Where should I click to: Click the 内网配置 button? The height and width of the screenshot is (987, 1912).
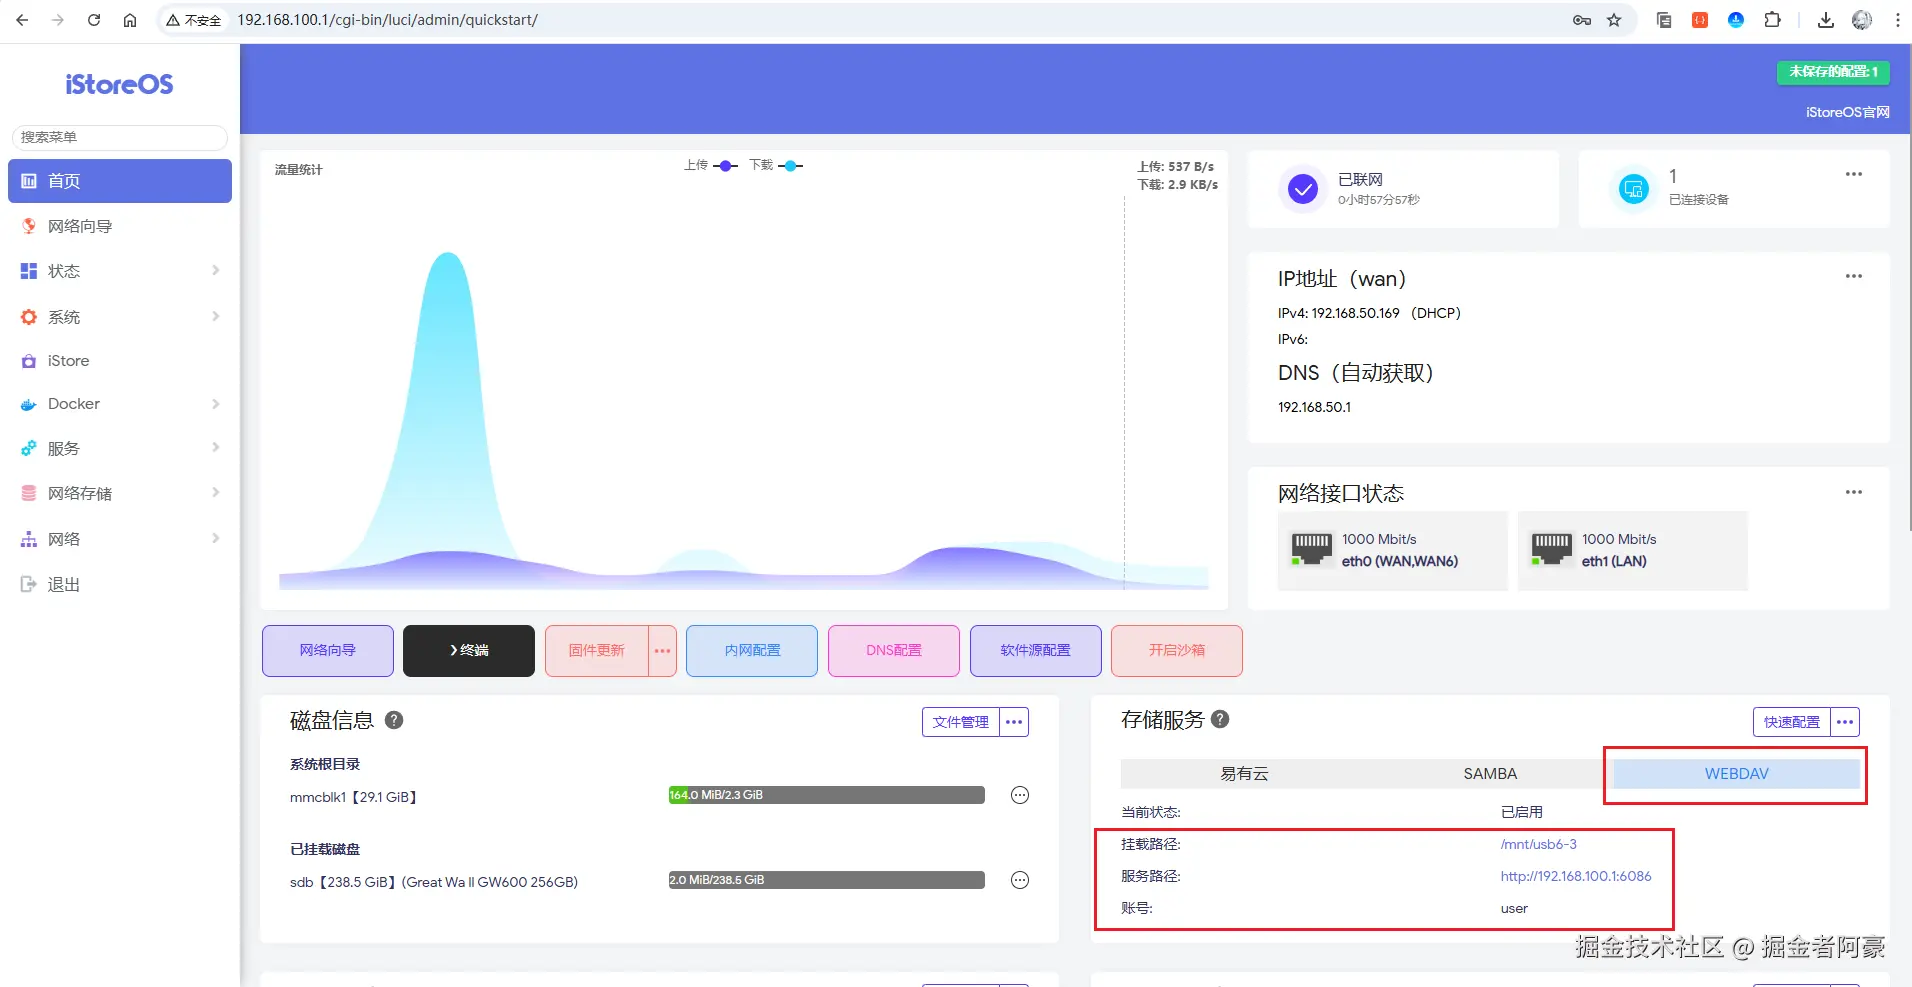[x=752, y=651]
